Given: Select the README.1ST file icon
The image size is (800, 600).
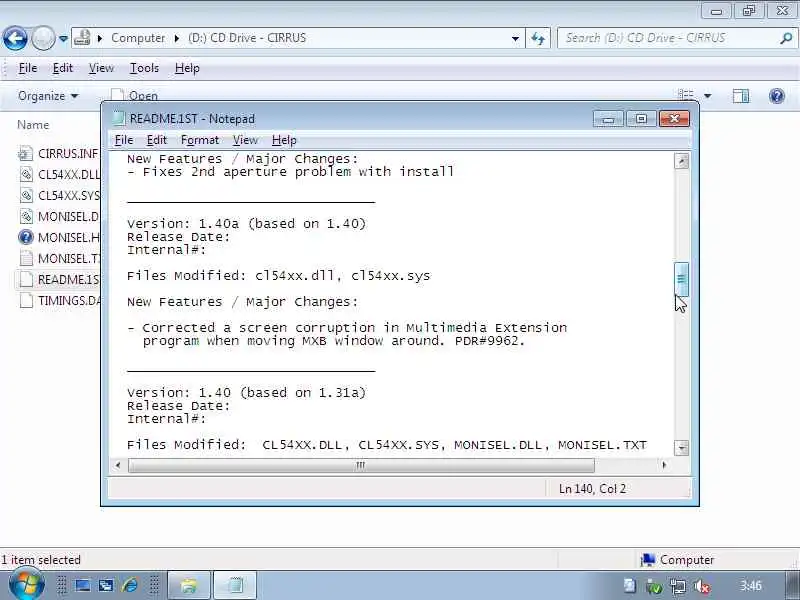Looking at the screenshot, I should (26, 280).
